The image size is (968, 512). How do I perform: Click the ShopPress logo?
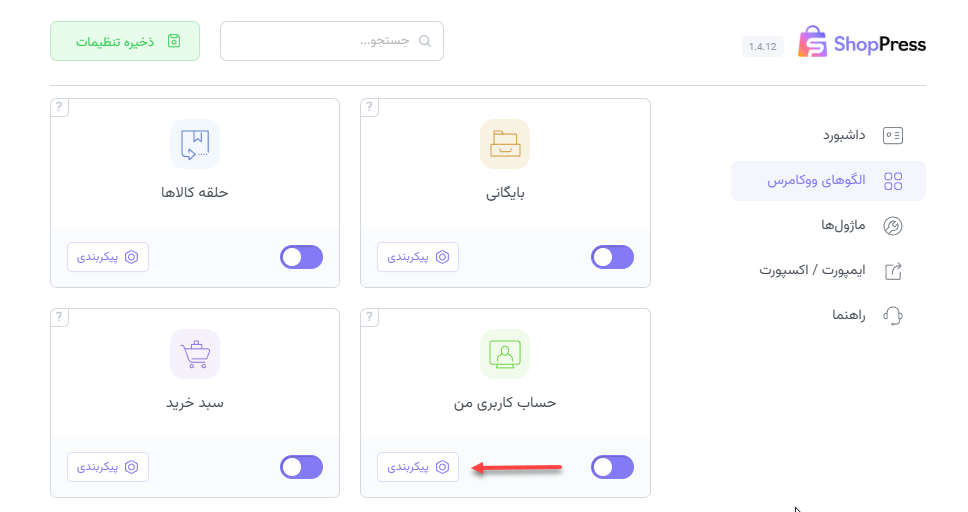pos(861,44)
